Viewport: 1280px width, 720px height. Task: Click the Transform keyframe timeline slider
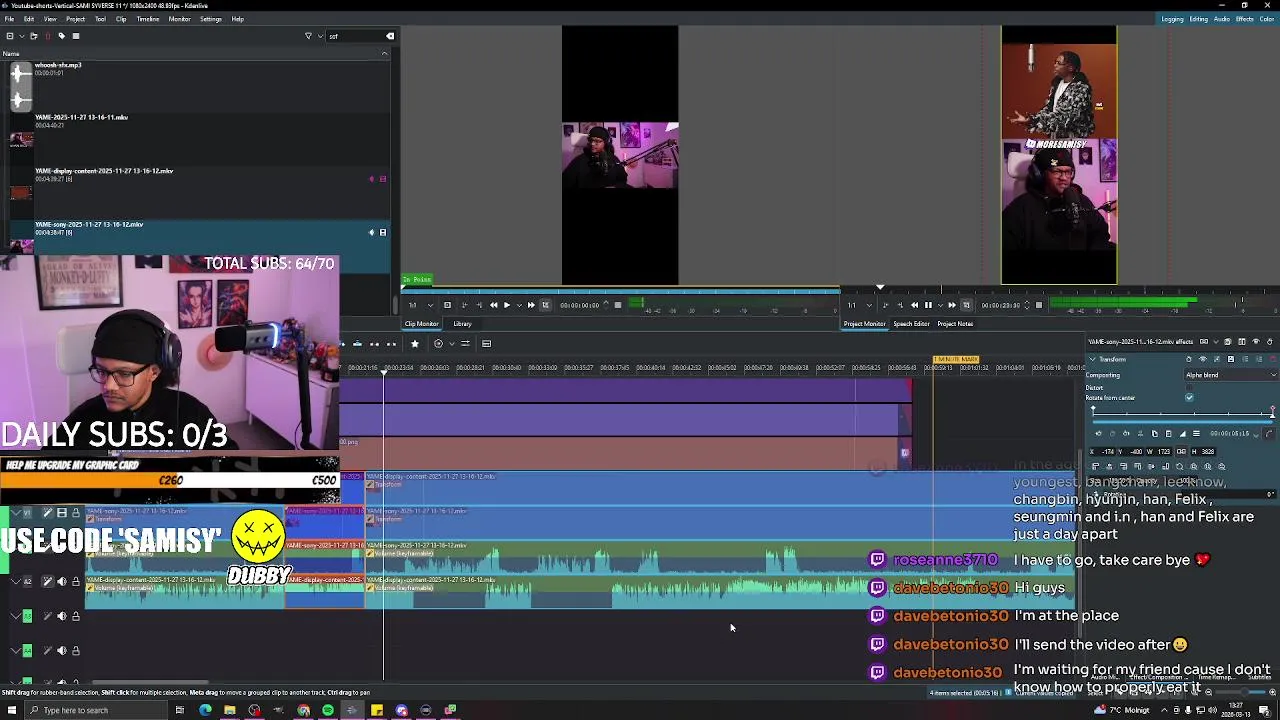tap(1182, 412)
